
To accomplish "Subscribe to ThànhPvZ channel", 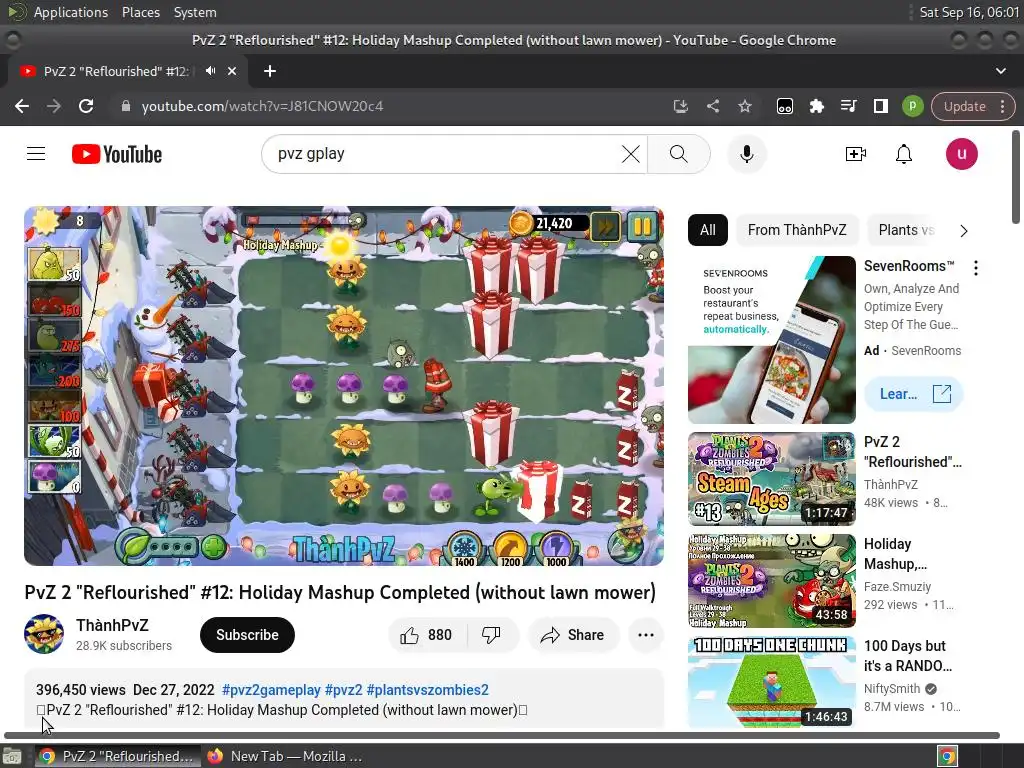I will [x=248, y=635].
